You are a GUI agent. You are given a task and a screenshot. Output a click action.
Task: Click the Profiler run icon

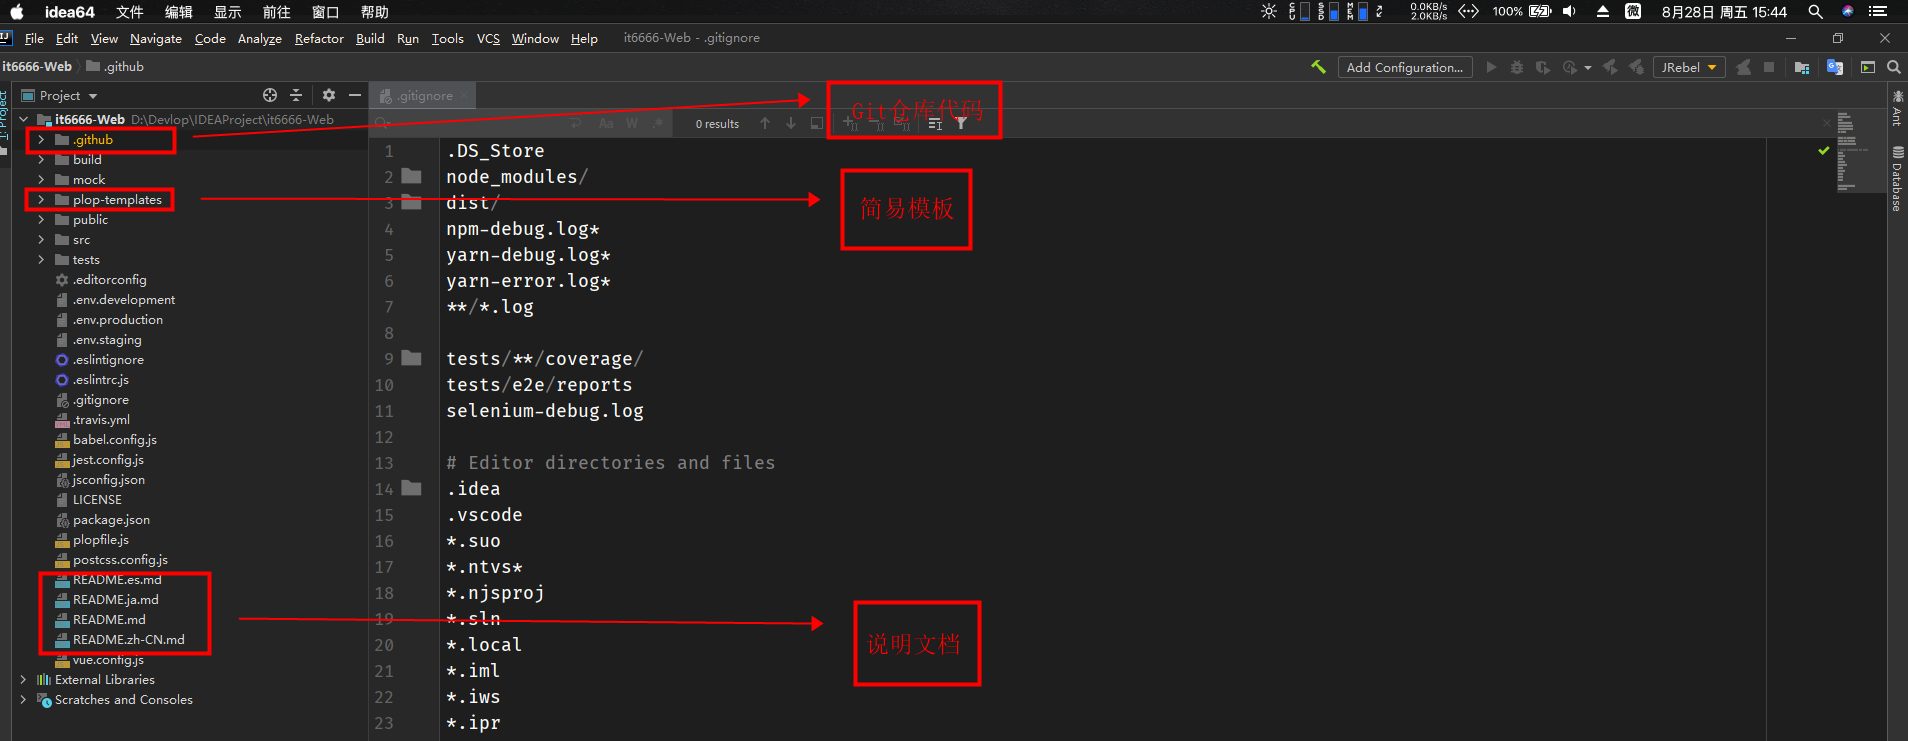click(x=1571, y=67)
